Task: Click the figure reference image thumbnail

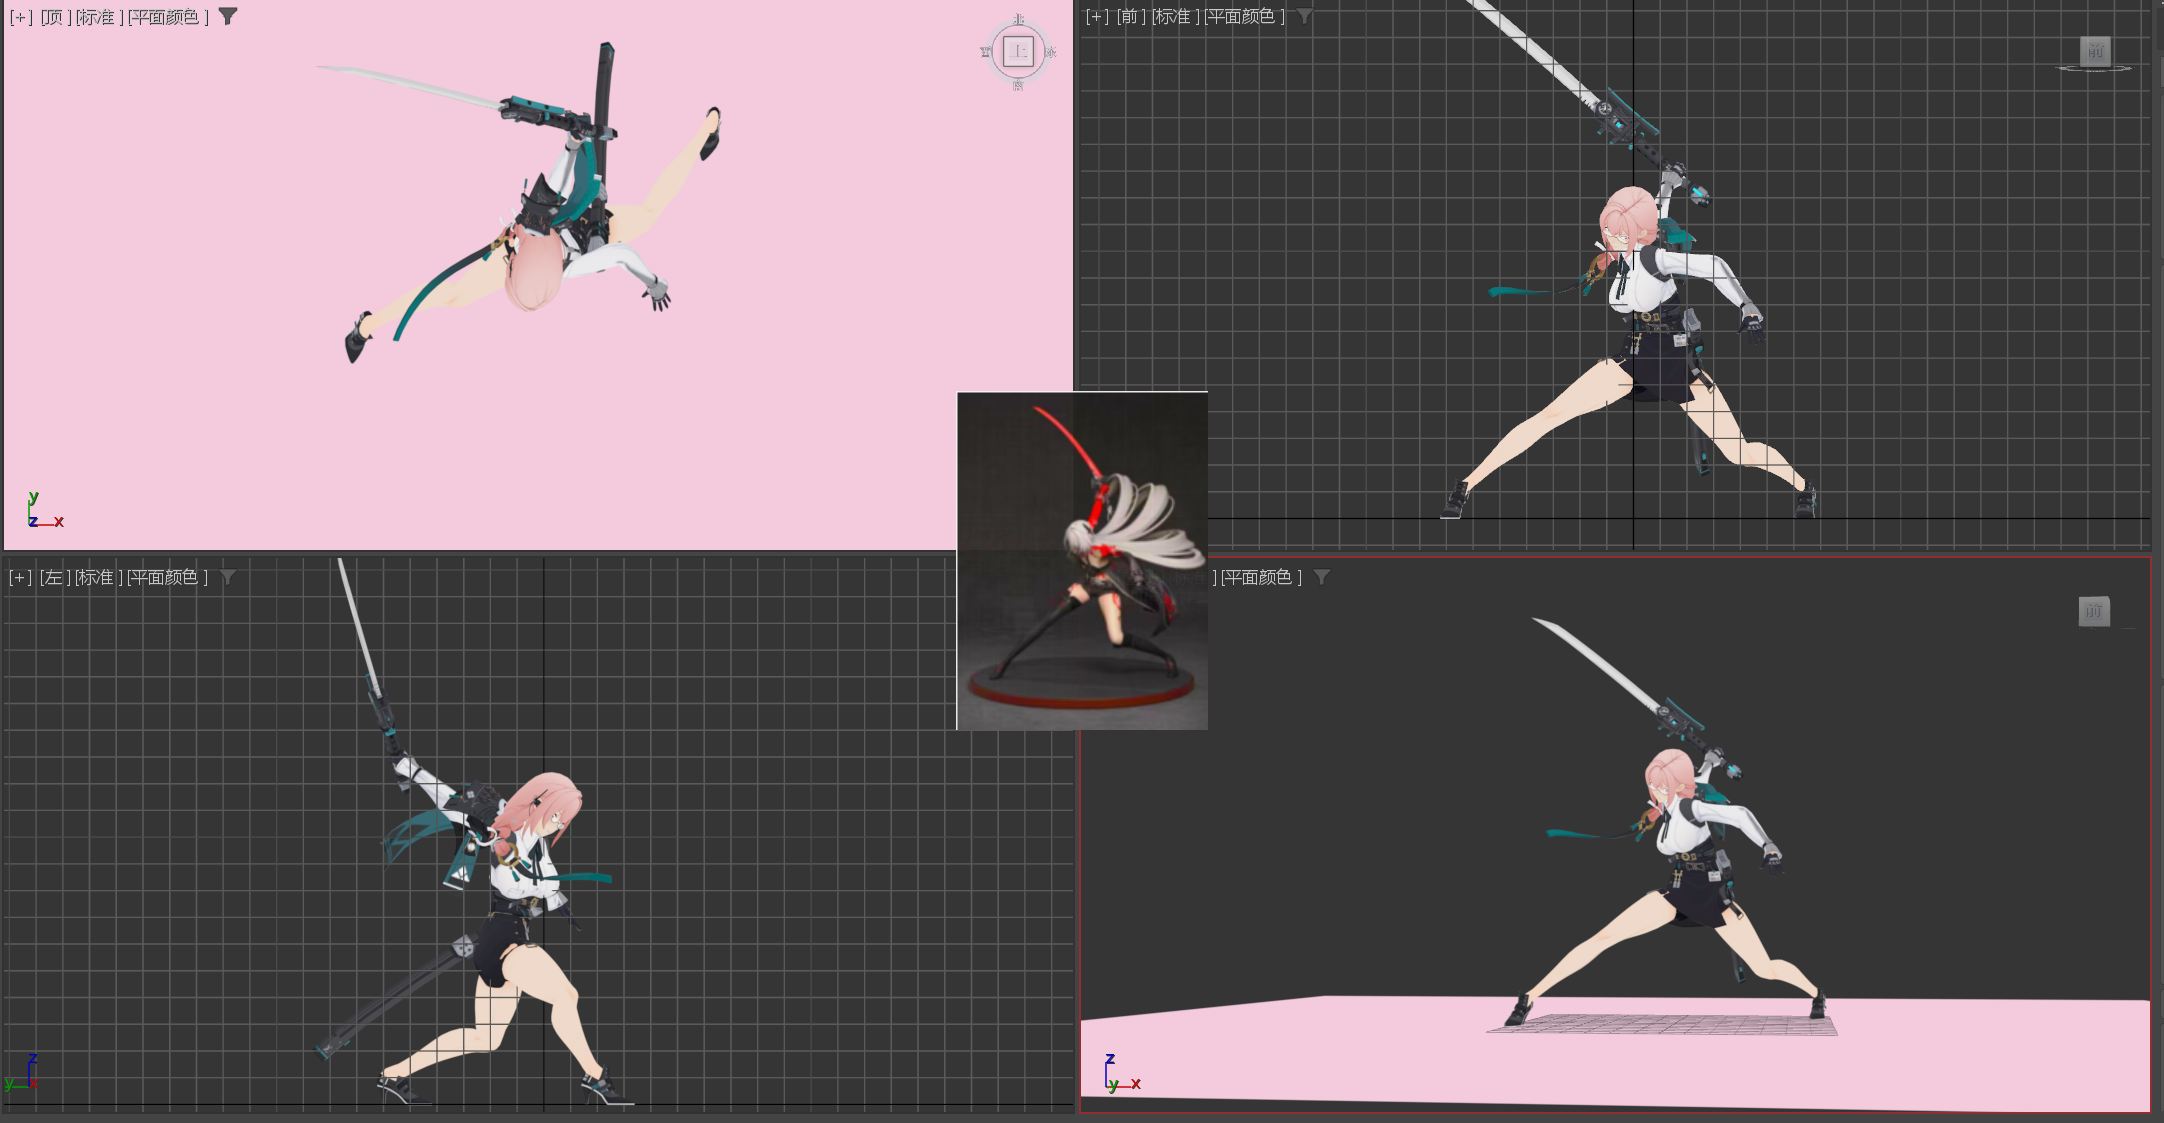Action: (1082, 560)
